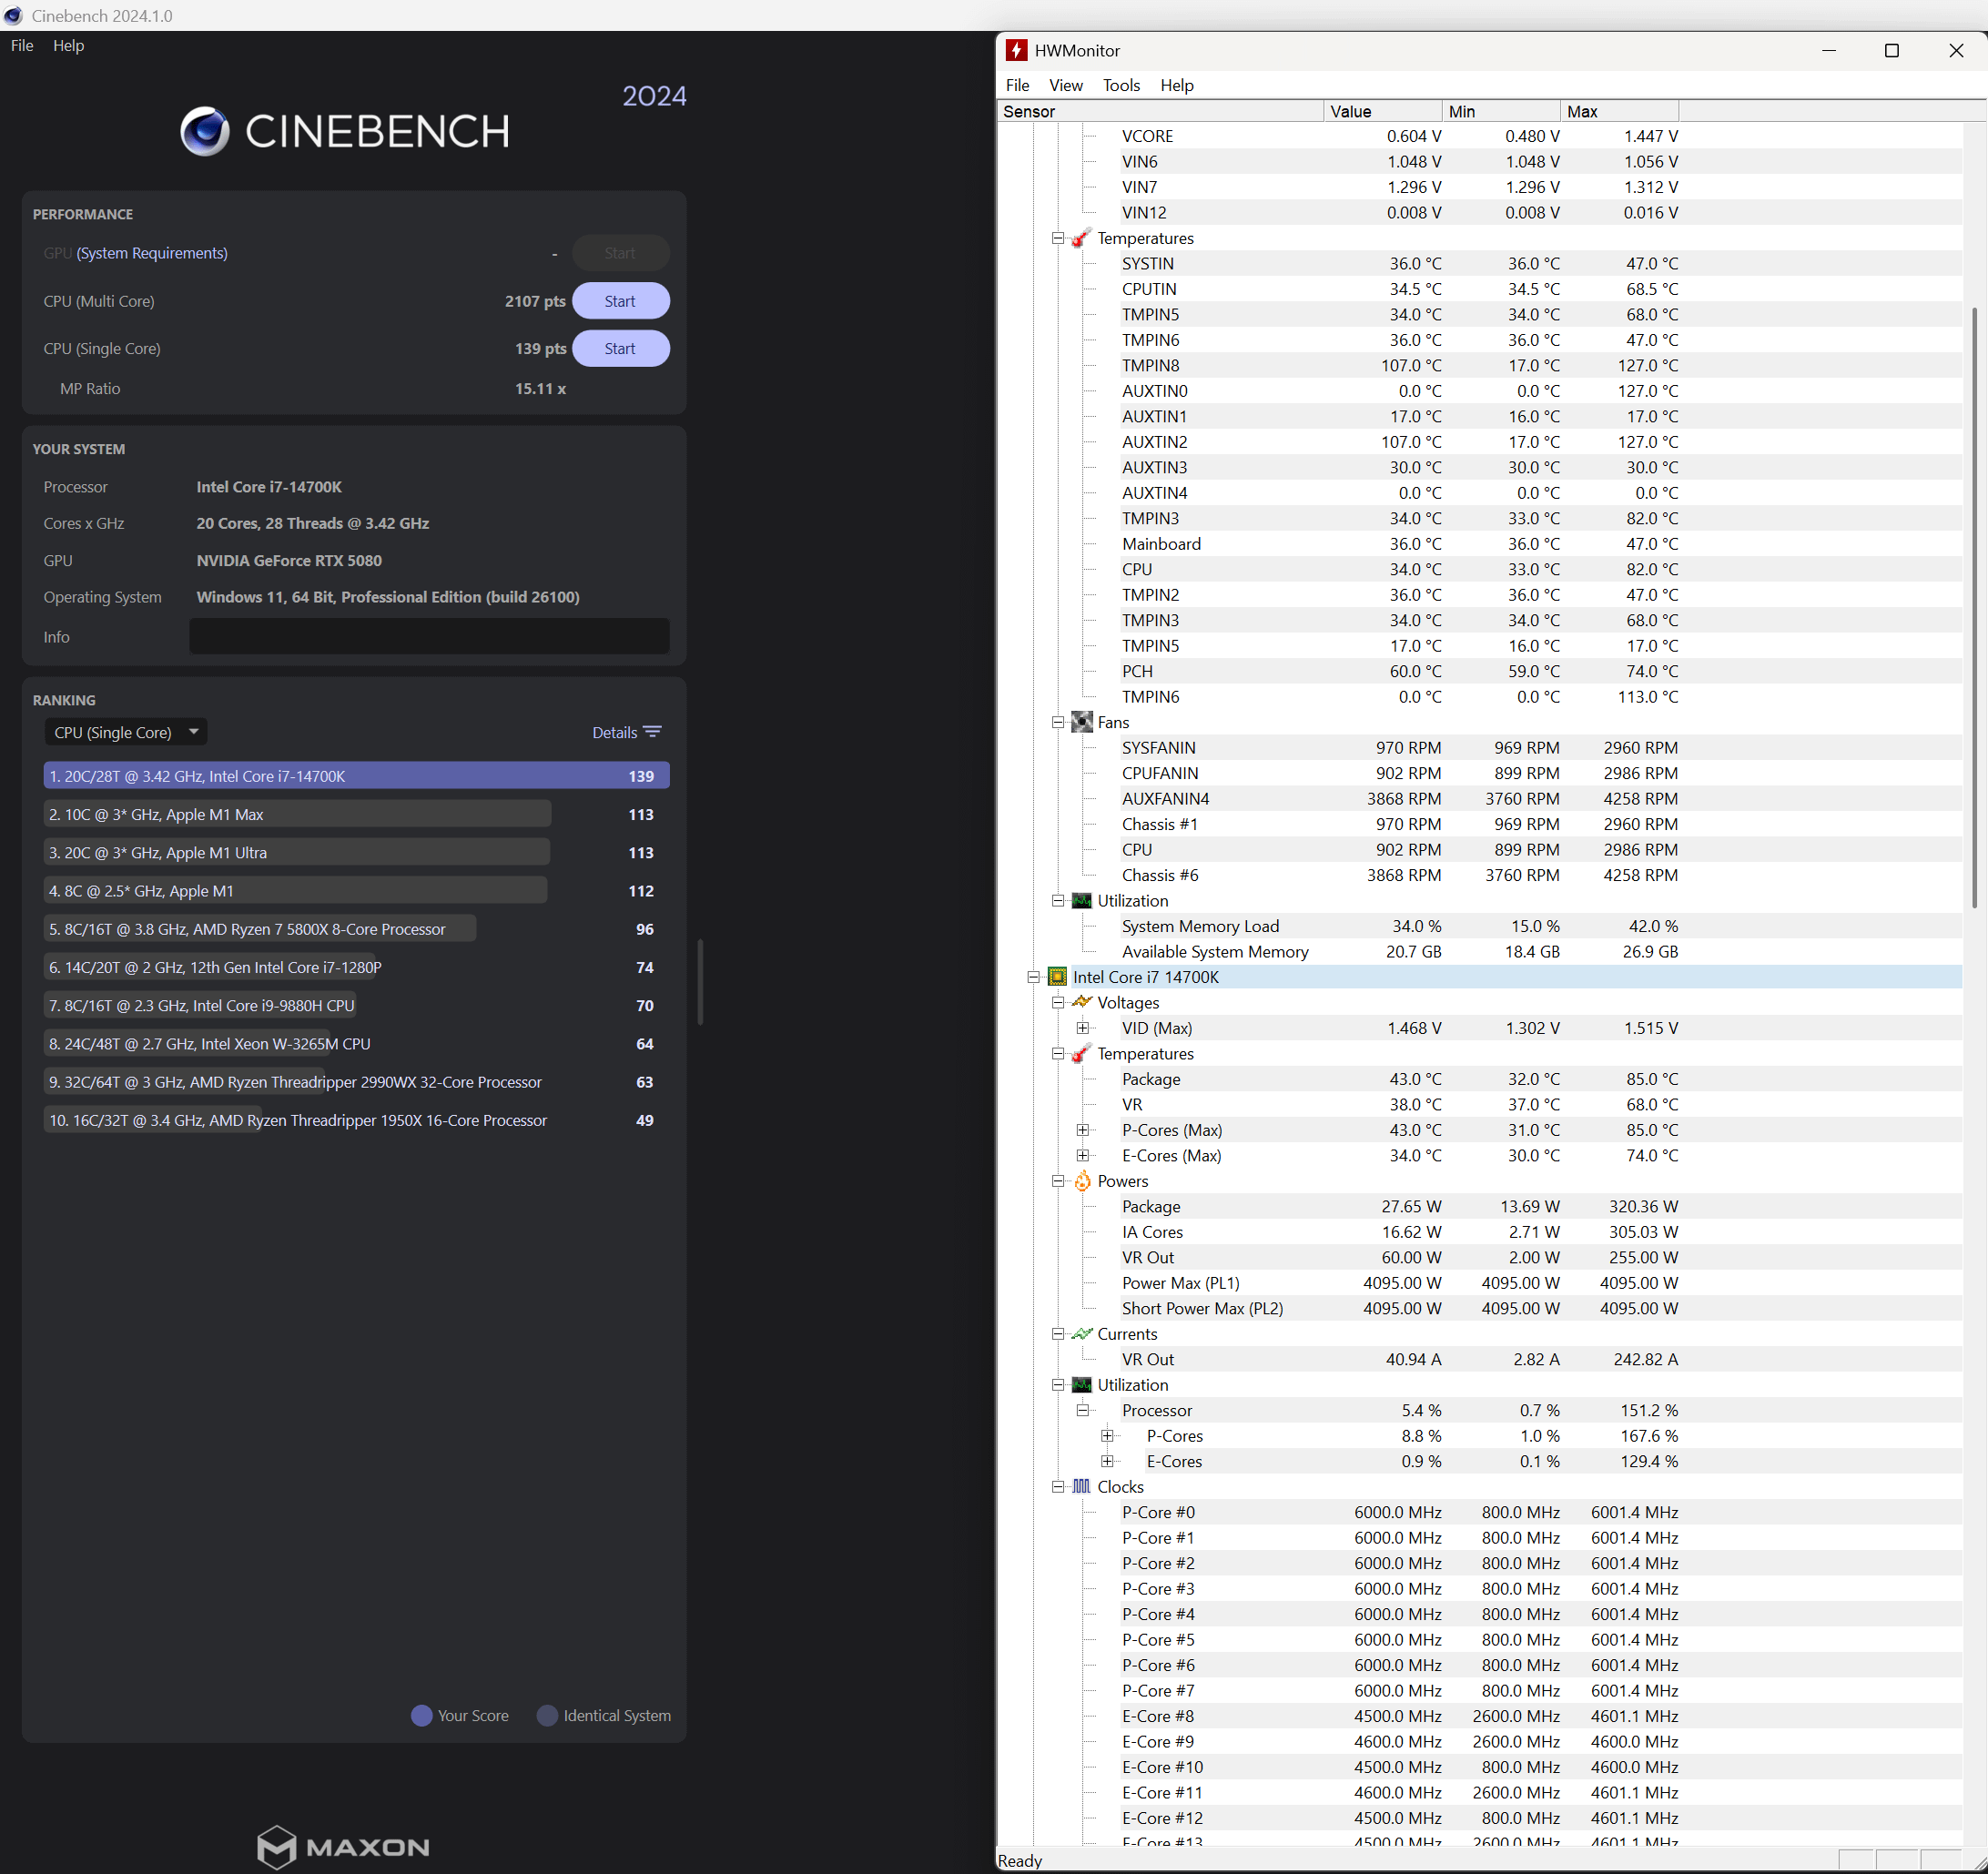1988x1874 pixels.
Task: Click the Cinebench sphere logo
Action: pyautogui.click(x=205, y=131)
